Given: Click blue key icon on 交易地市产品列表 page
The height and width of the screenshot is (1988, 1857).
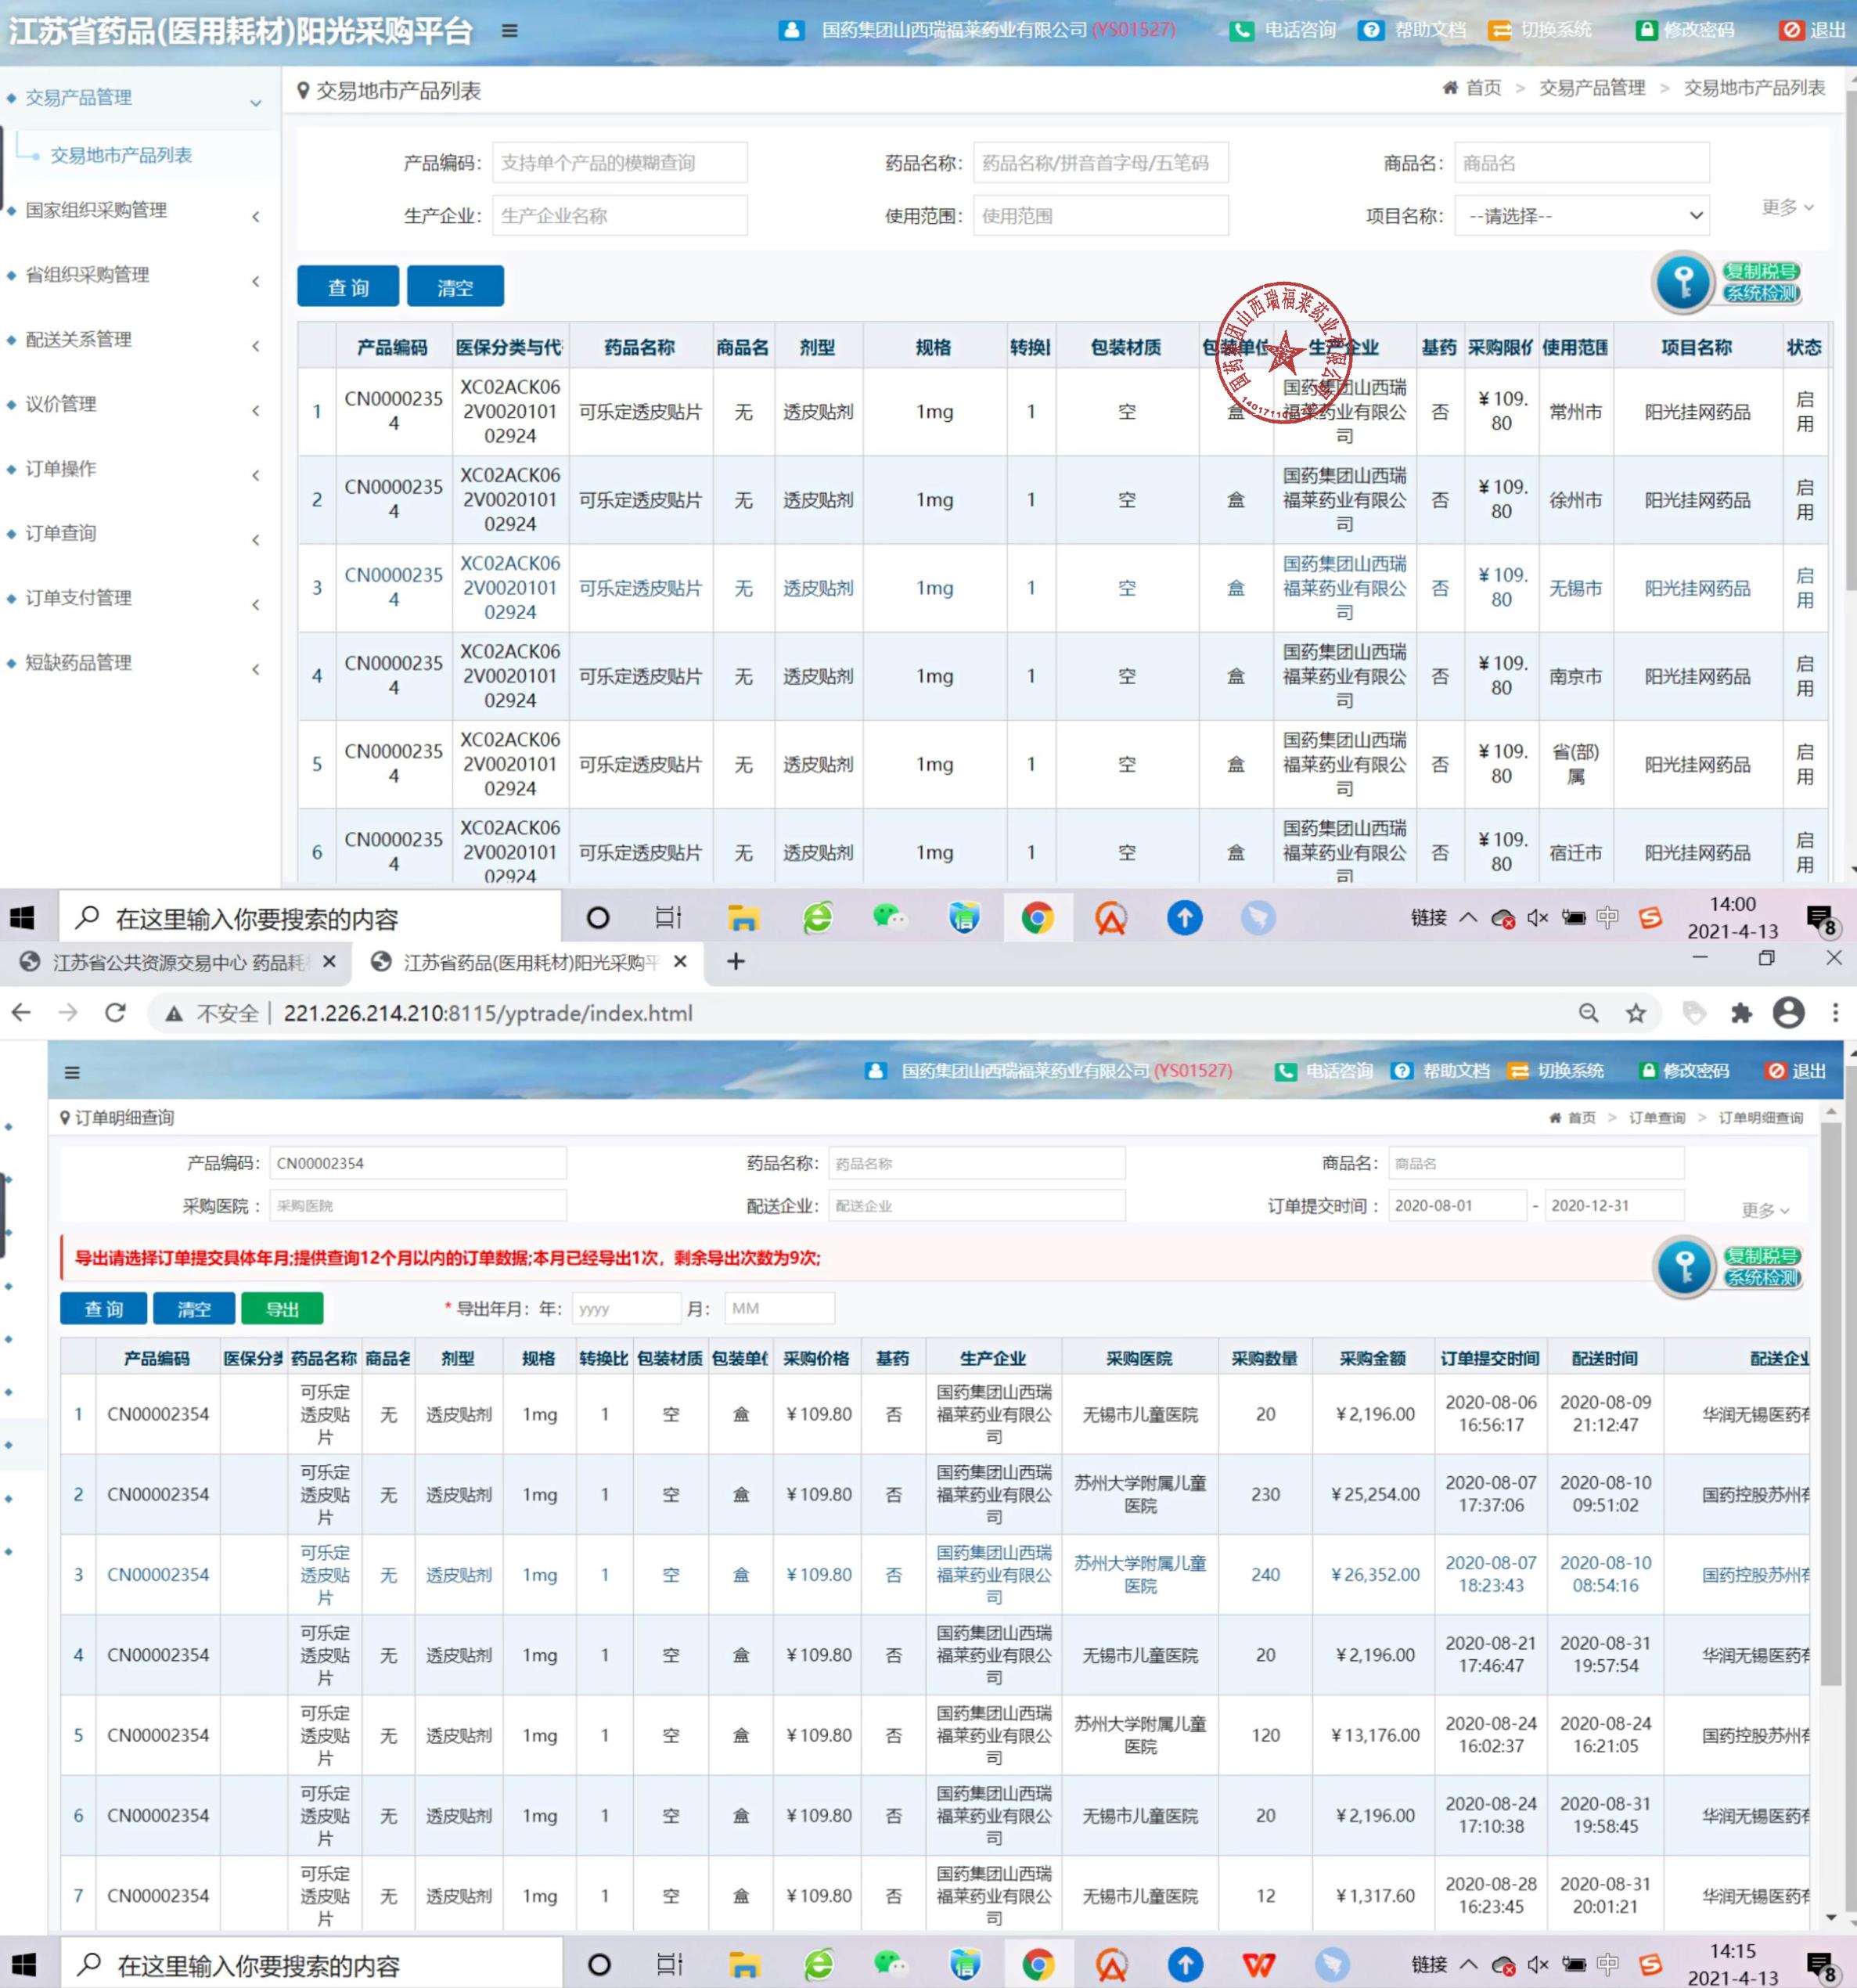Looking at the screenshot, I should point(1684,282).
